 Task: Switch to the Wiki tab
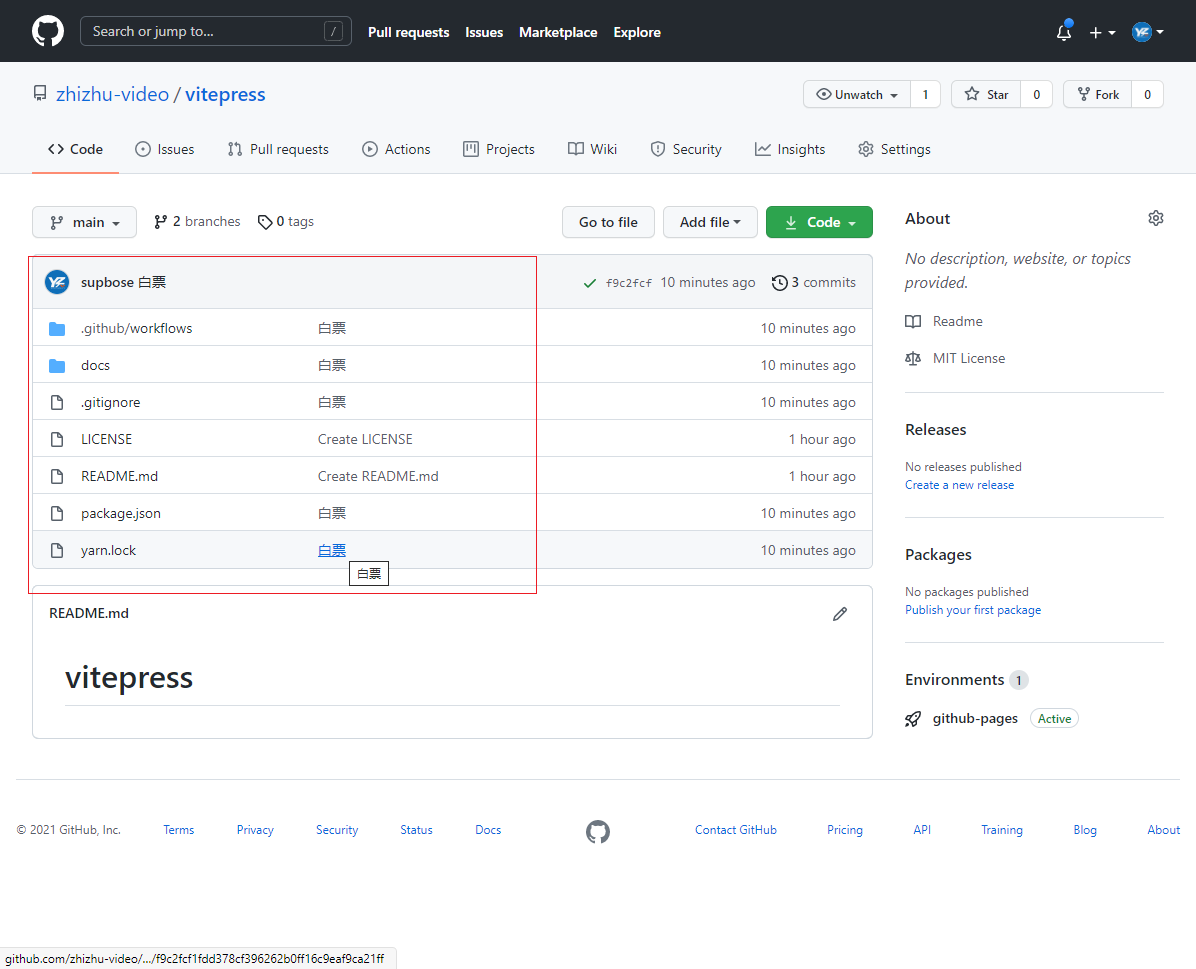point(593,150)
